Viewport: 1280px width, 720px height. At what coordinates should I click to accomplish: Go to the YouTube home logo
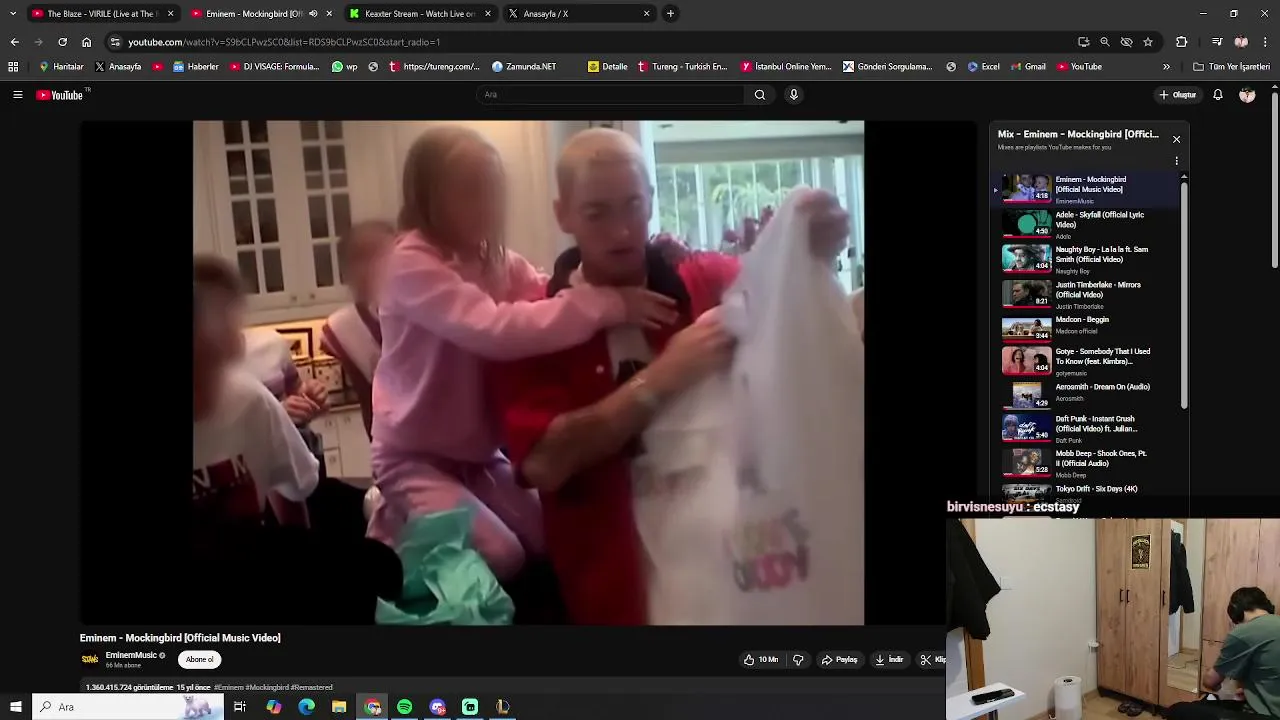(61, 95)
